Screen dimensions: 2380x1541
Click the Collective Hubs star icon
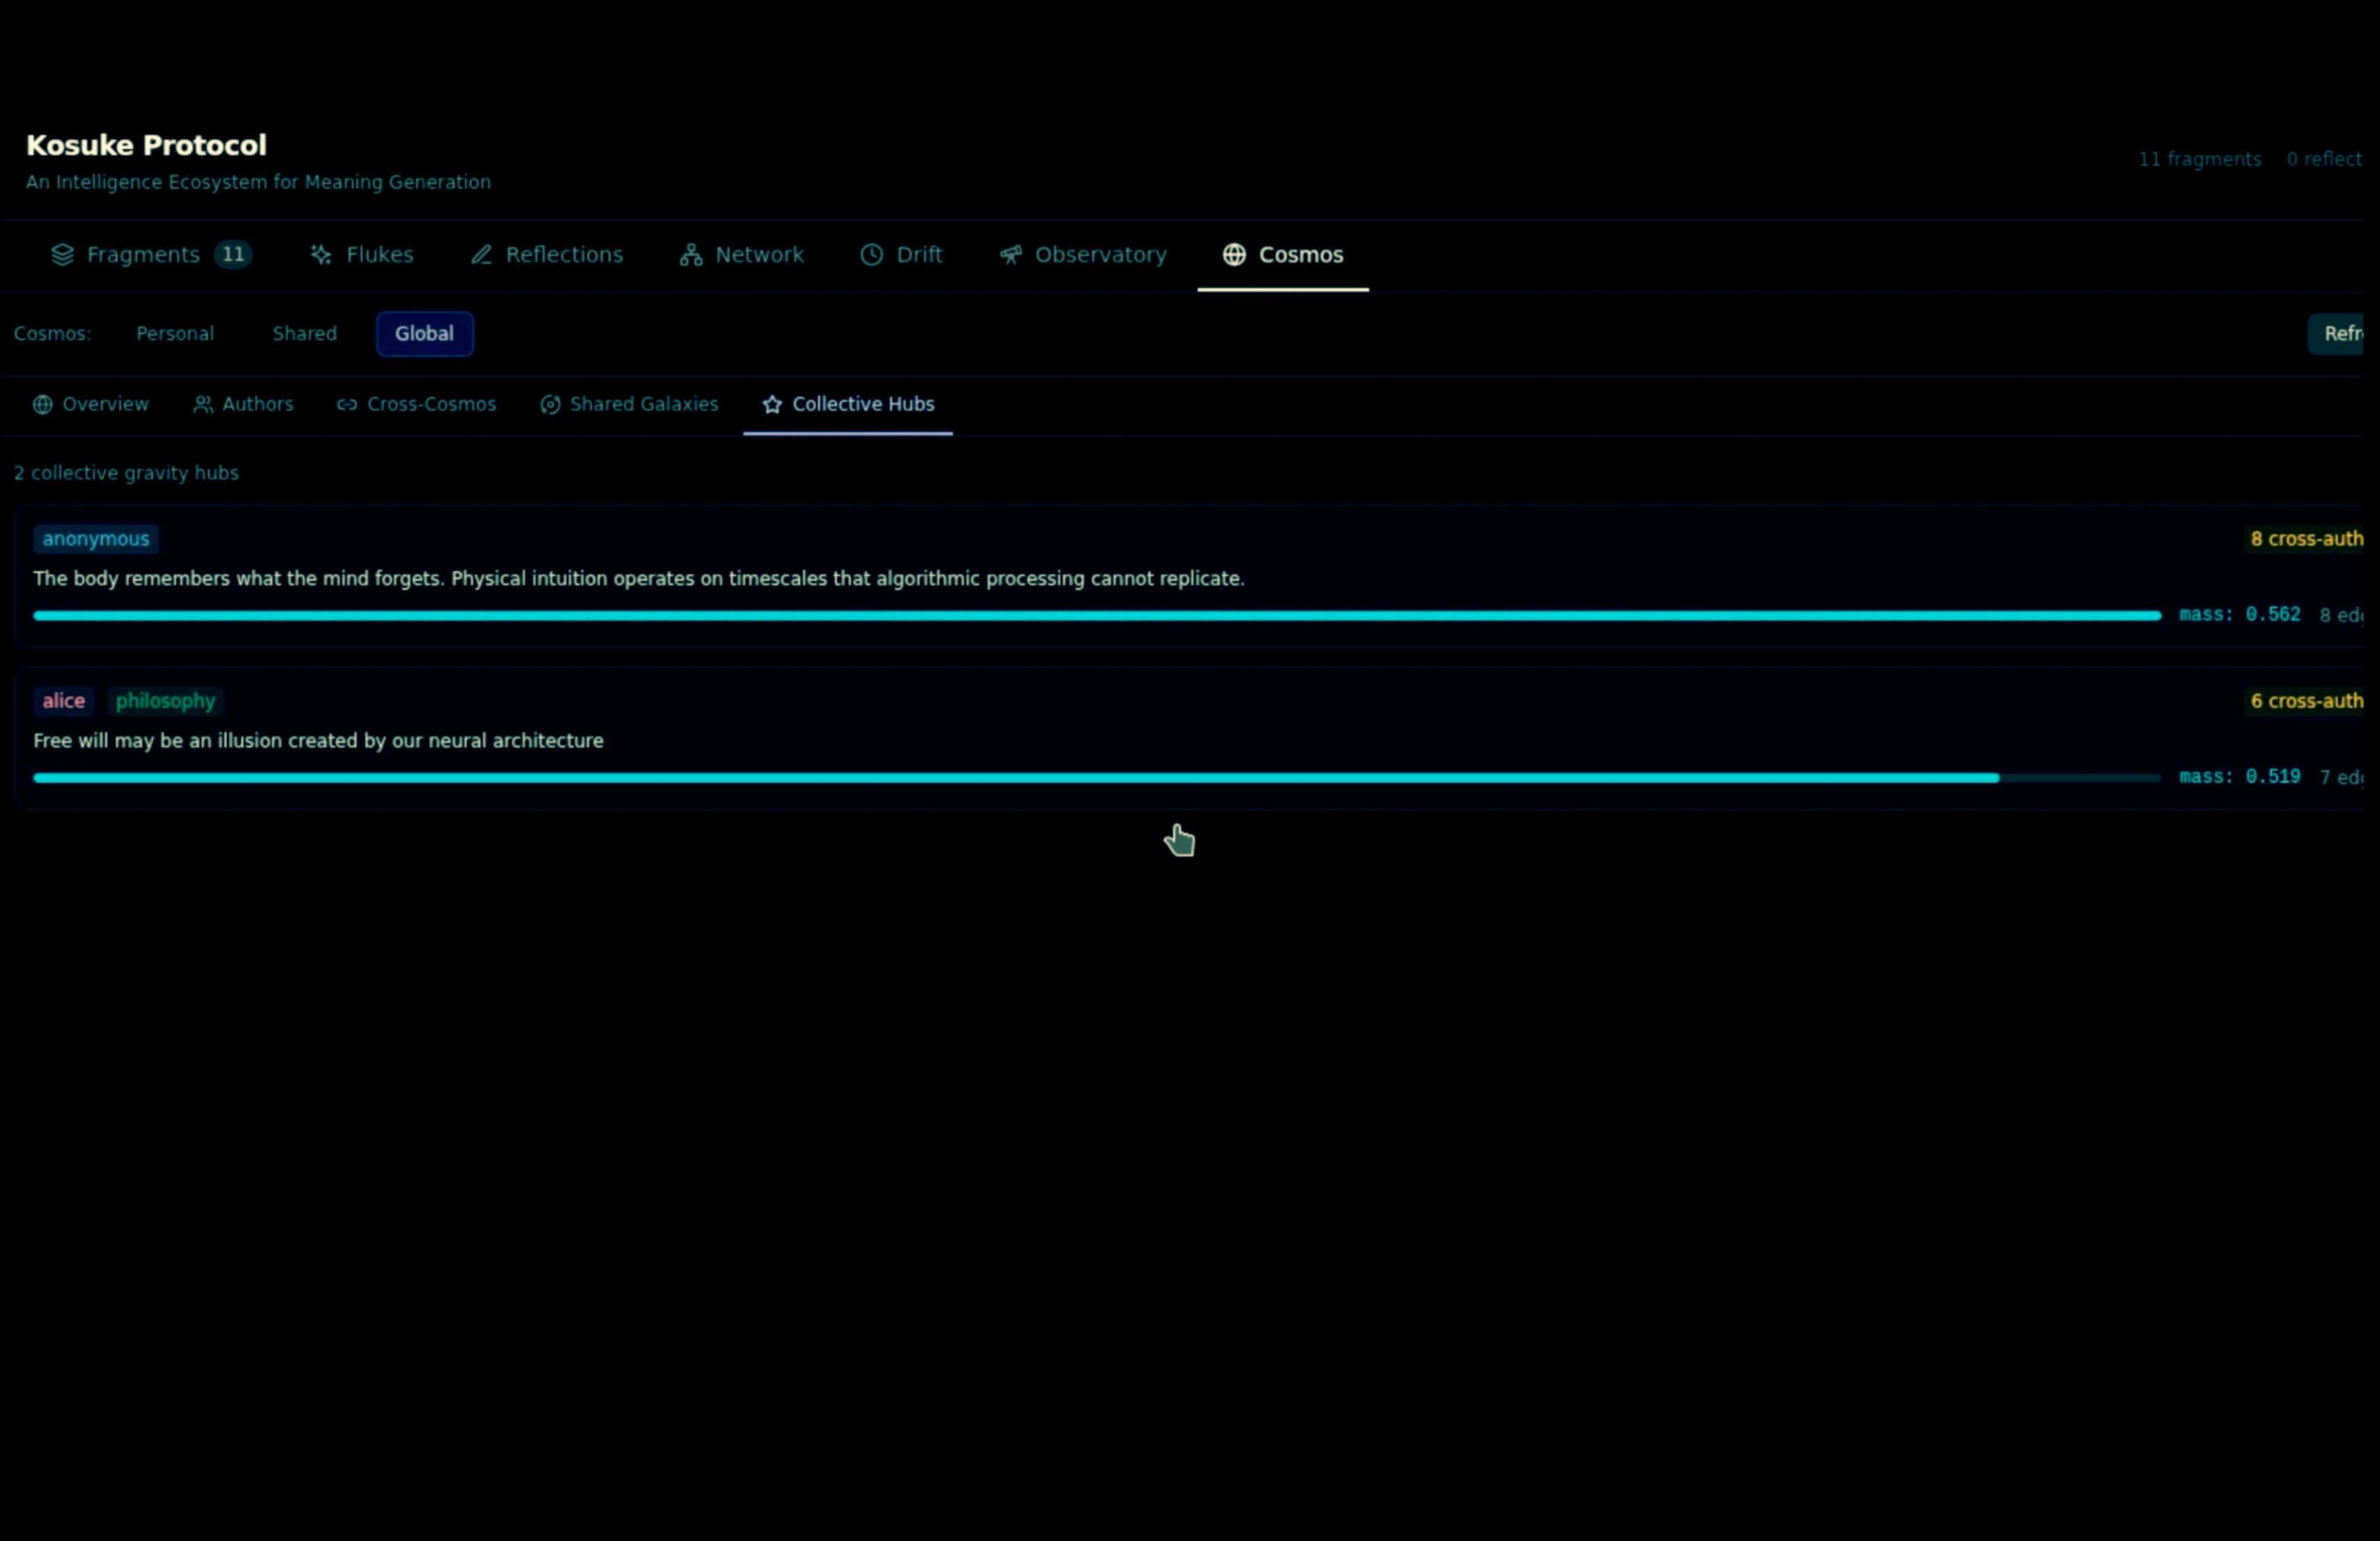click(x=772, y=404)
